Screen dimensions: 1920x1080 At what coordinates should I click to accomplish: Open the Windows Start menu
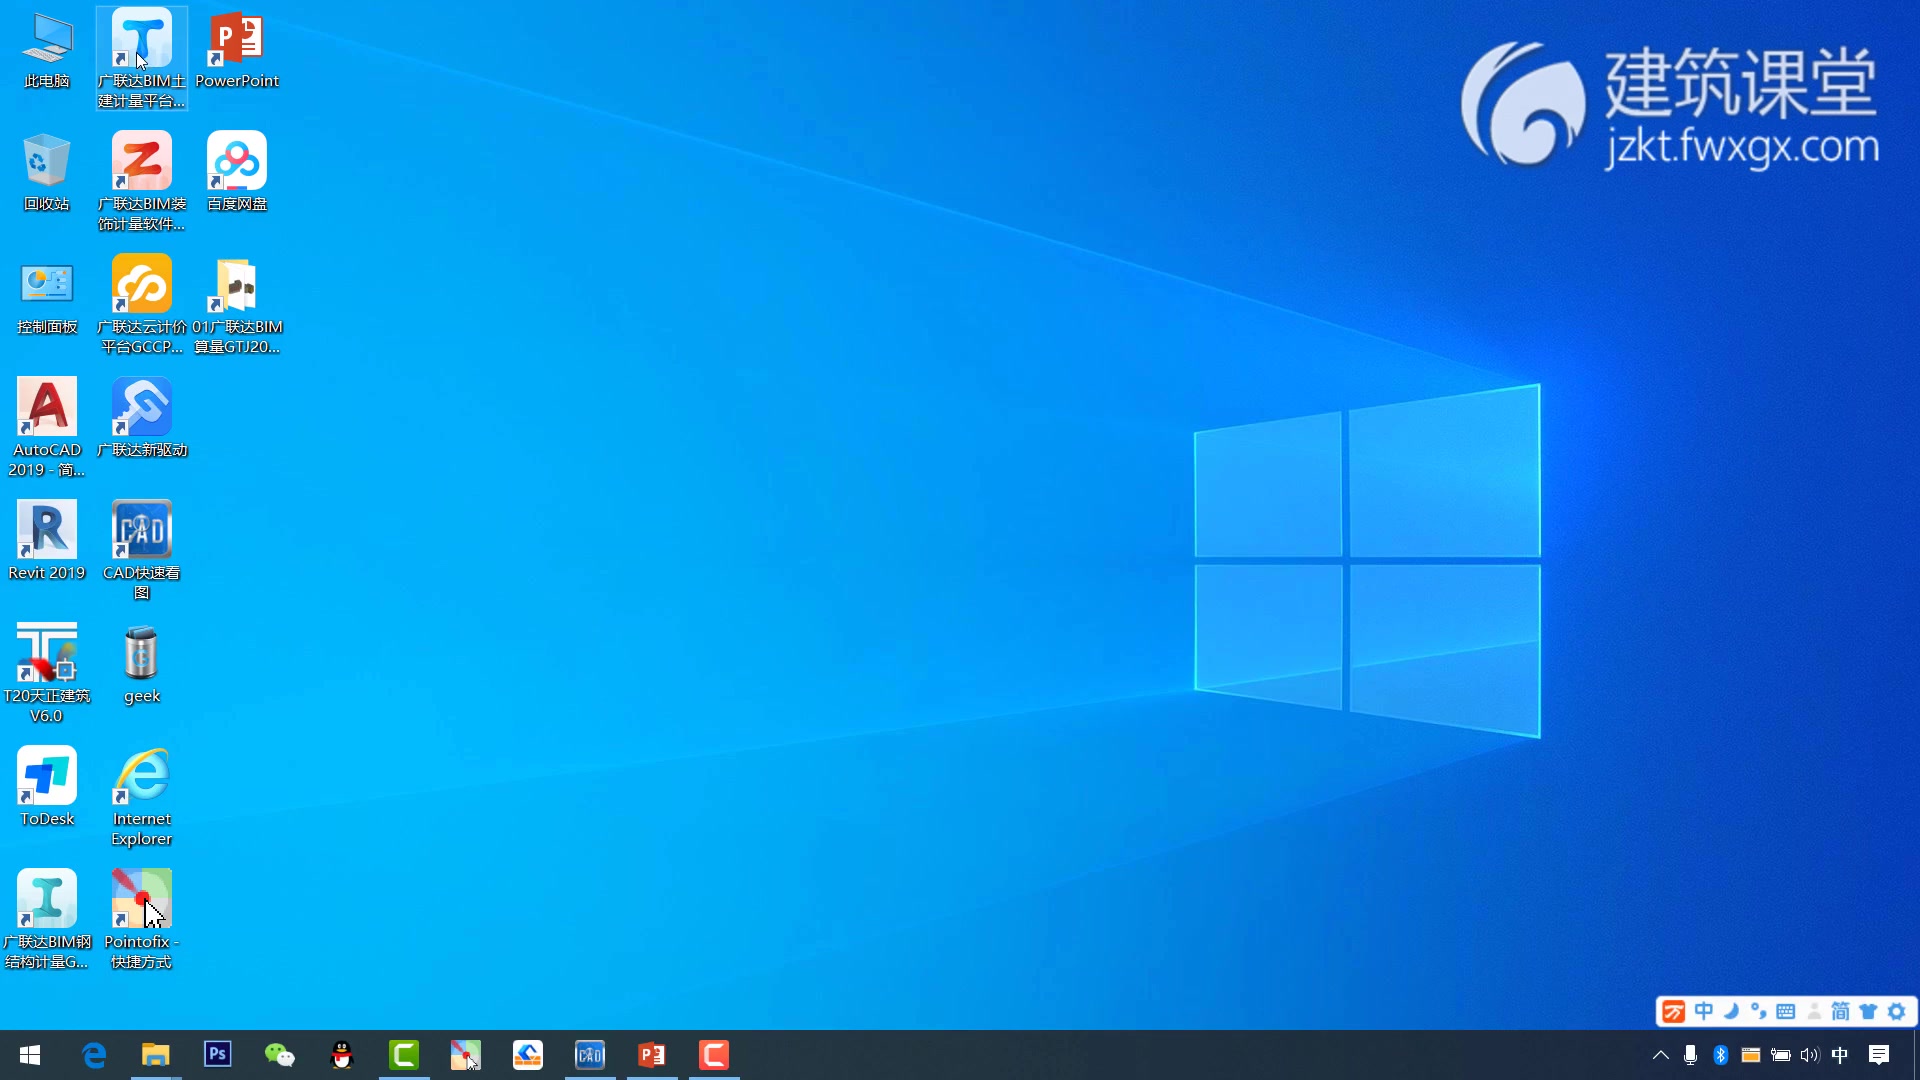point(30,1055)
